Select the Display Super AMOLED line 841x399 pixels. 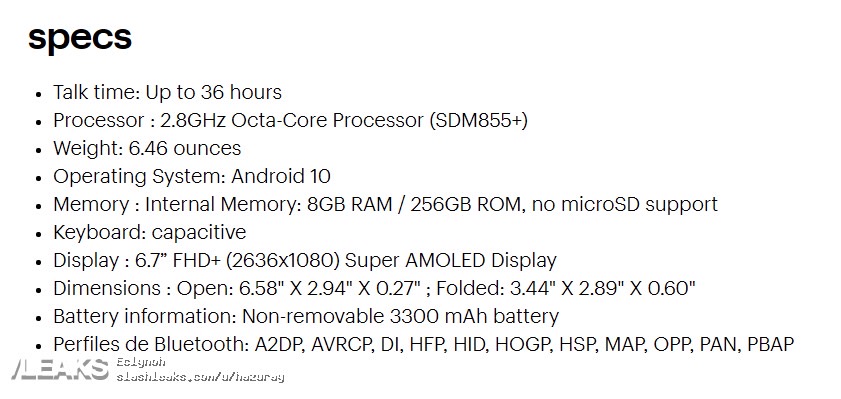click(x=305, y=260)
